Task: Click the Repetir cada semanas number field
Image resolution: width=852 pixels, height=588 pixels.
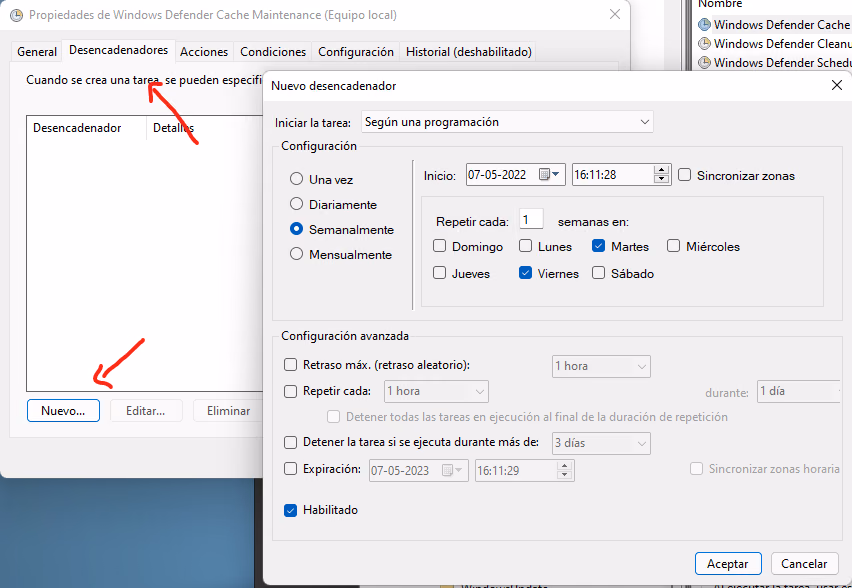Action: point(531,220)
